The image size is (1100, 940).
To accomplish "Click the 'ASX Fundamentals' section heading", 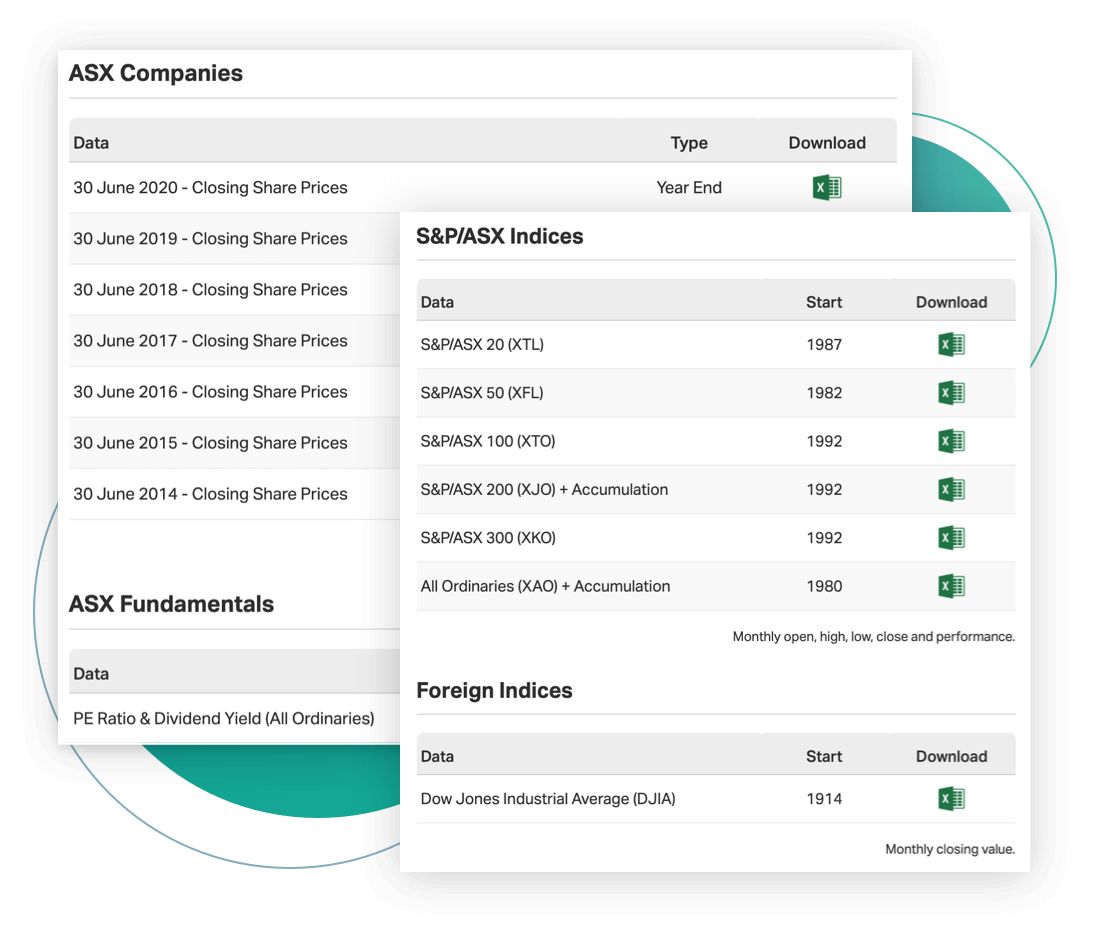I will [171, 605].
